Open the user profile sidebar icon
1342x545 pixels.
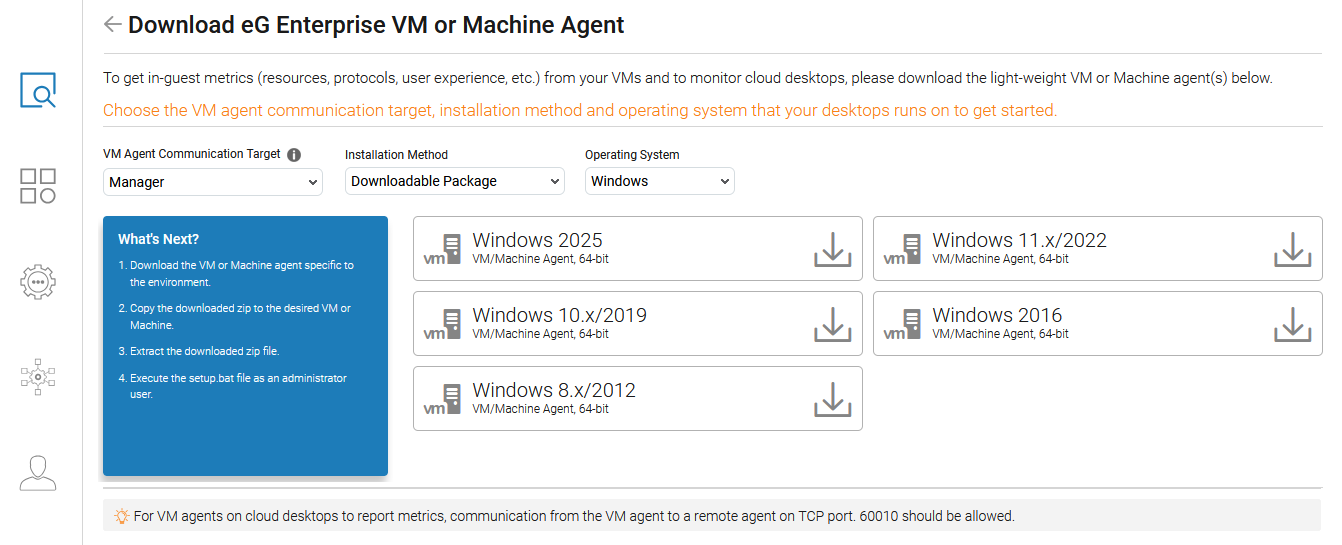tap(38, 473)
